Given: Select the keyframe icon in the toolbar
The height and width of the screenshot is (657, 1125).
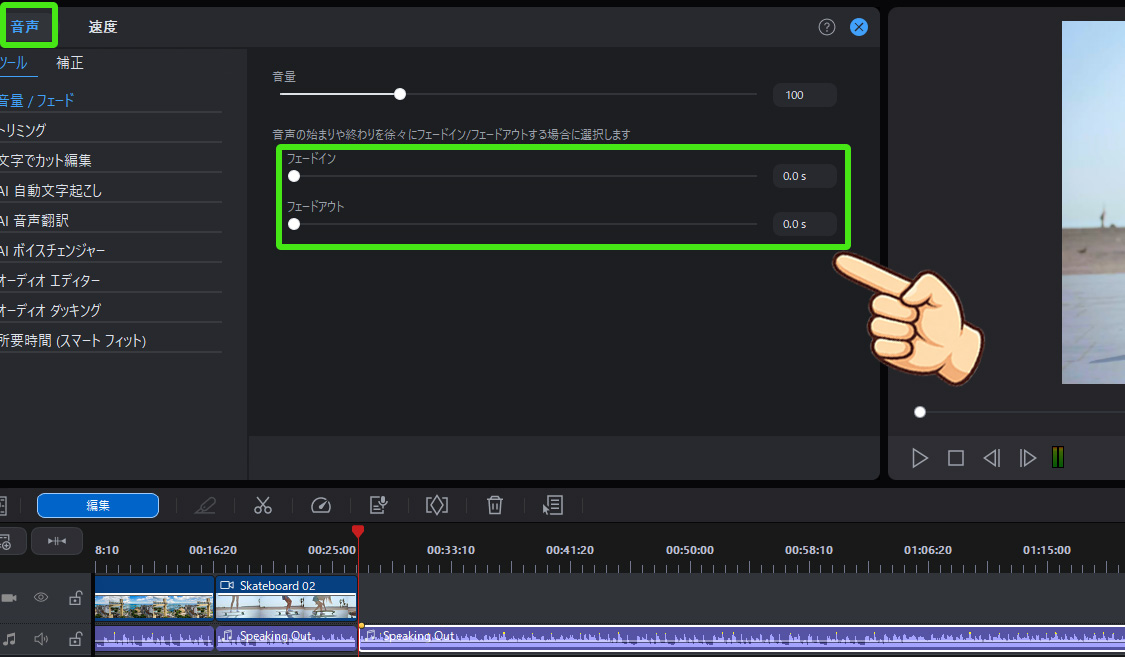Looking at the screenshot, I should [437, 505].
